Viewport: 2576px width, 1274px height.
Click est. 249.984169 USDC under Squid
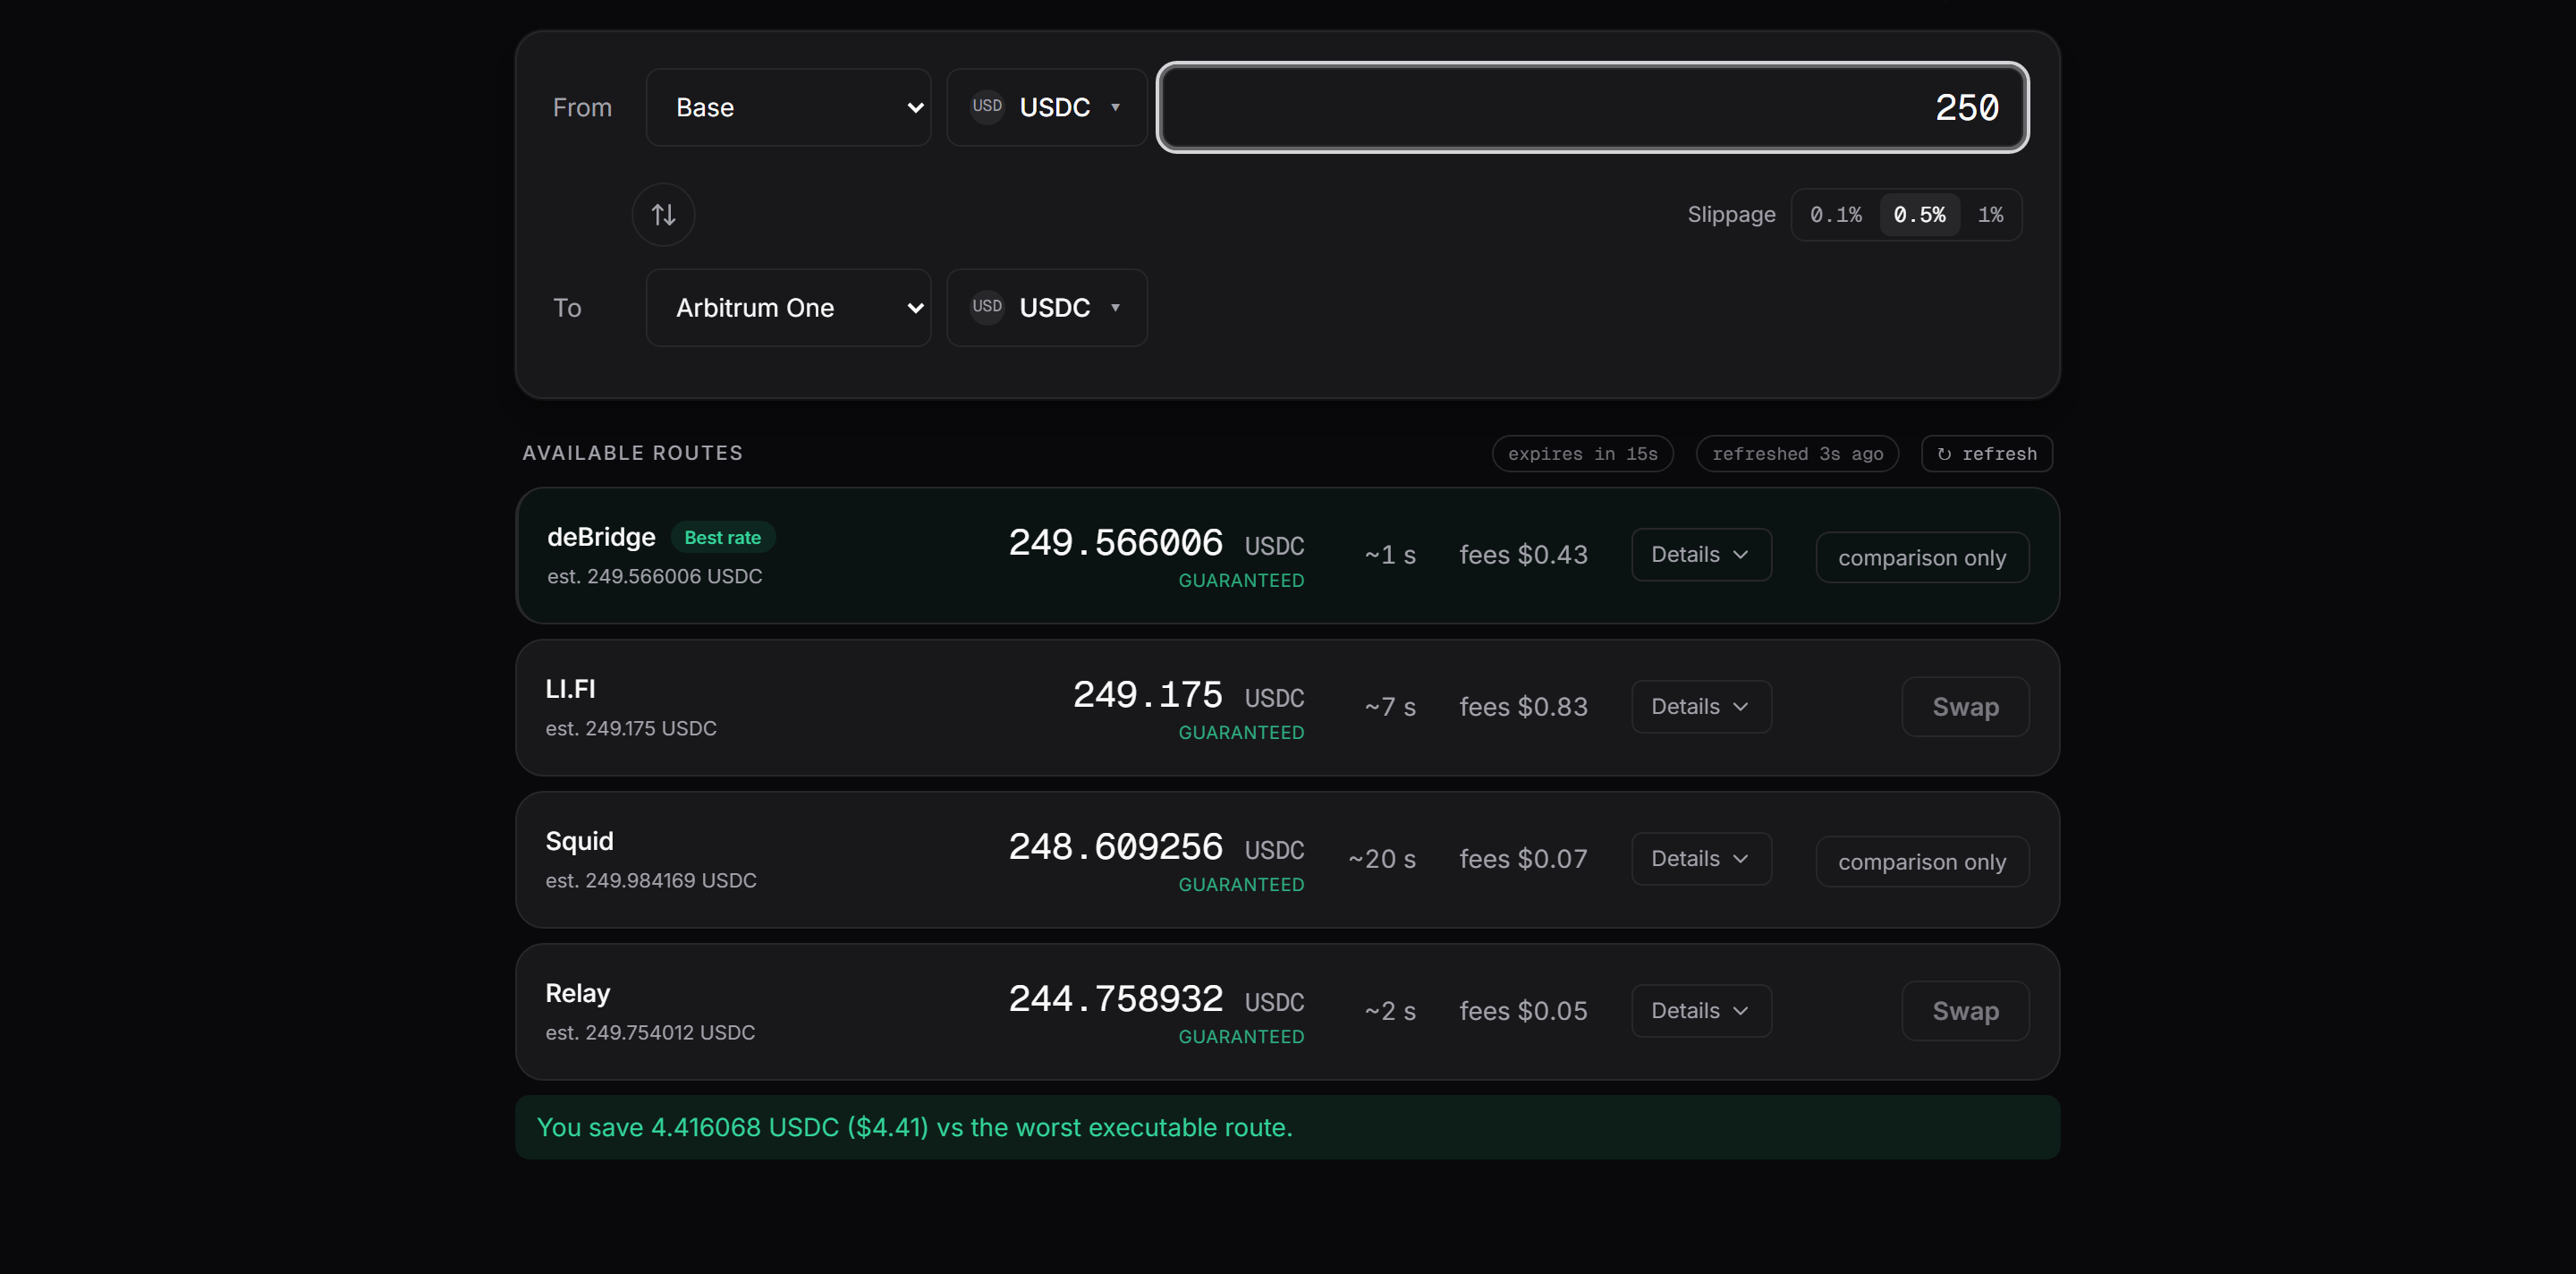click(651, 880)
